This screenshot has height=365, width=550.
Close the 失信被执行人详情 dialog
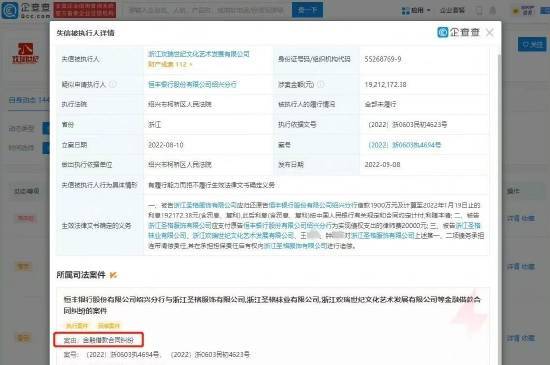pos(490,33)
